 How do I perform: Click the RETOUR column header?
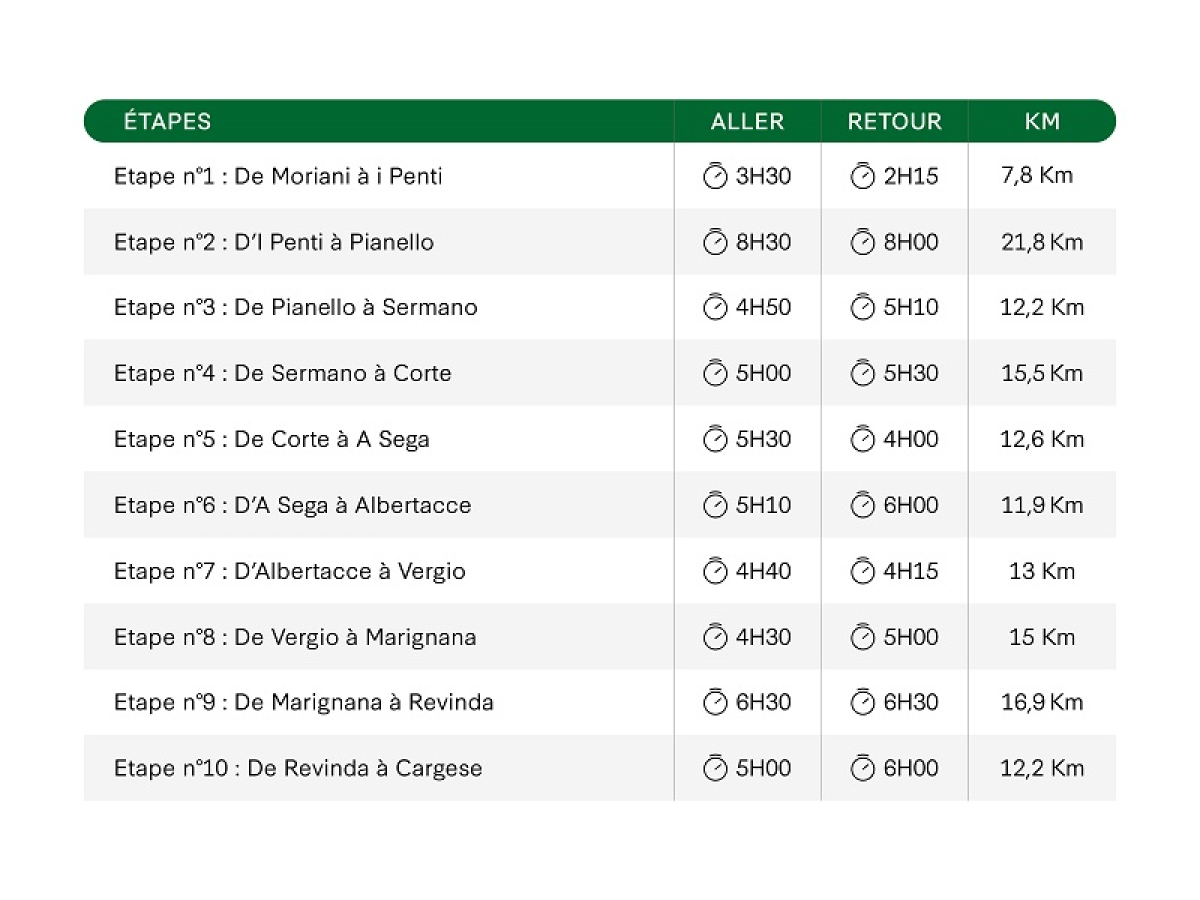[895, 122]
